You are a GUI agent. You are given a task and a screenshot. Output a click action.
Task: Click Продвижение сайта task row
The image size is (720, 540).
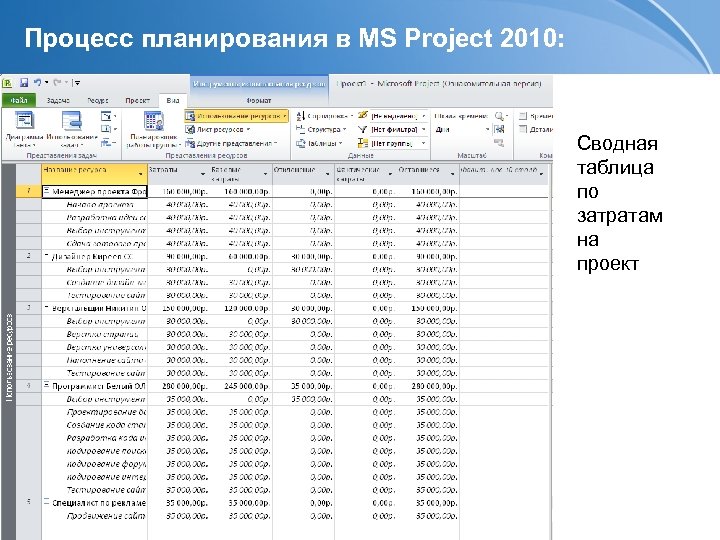pyautogui.click(x=106, y=516)
